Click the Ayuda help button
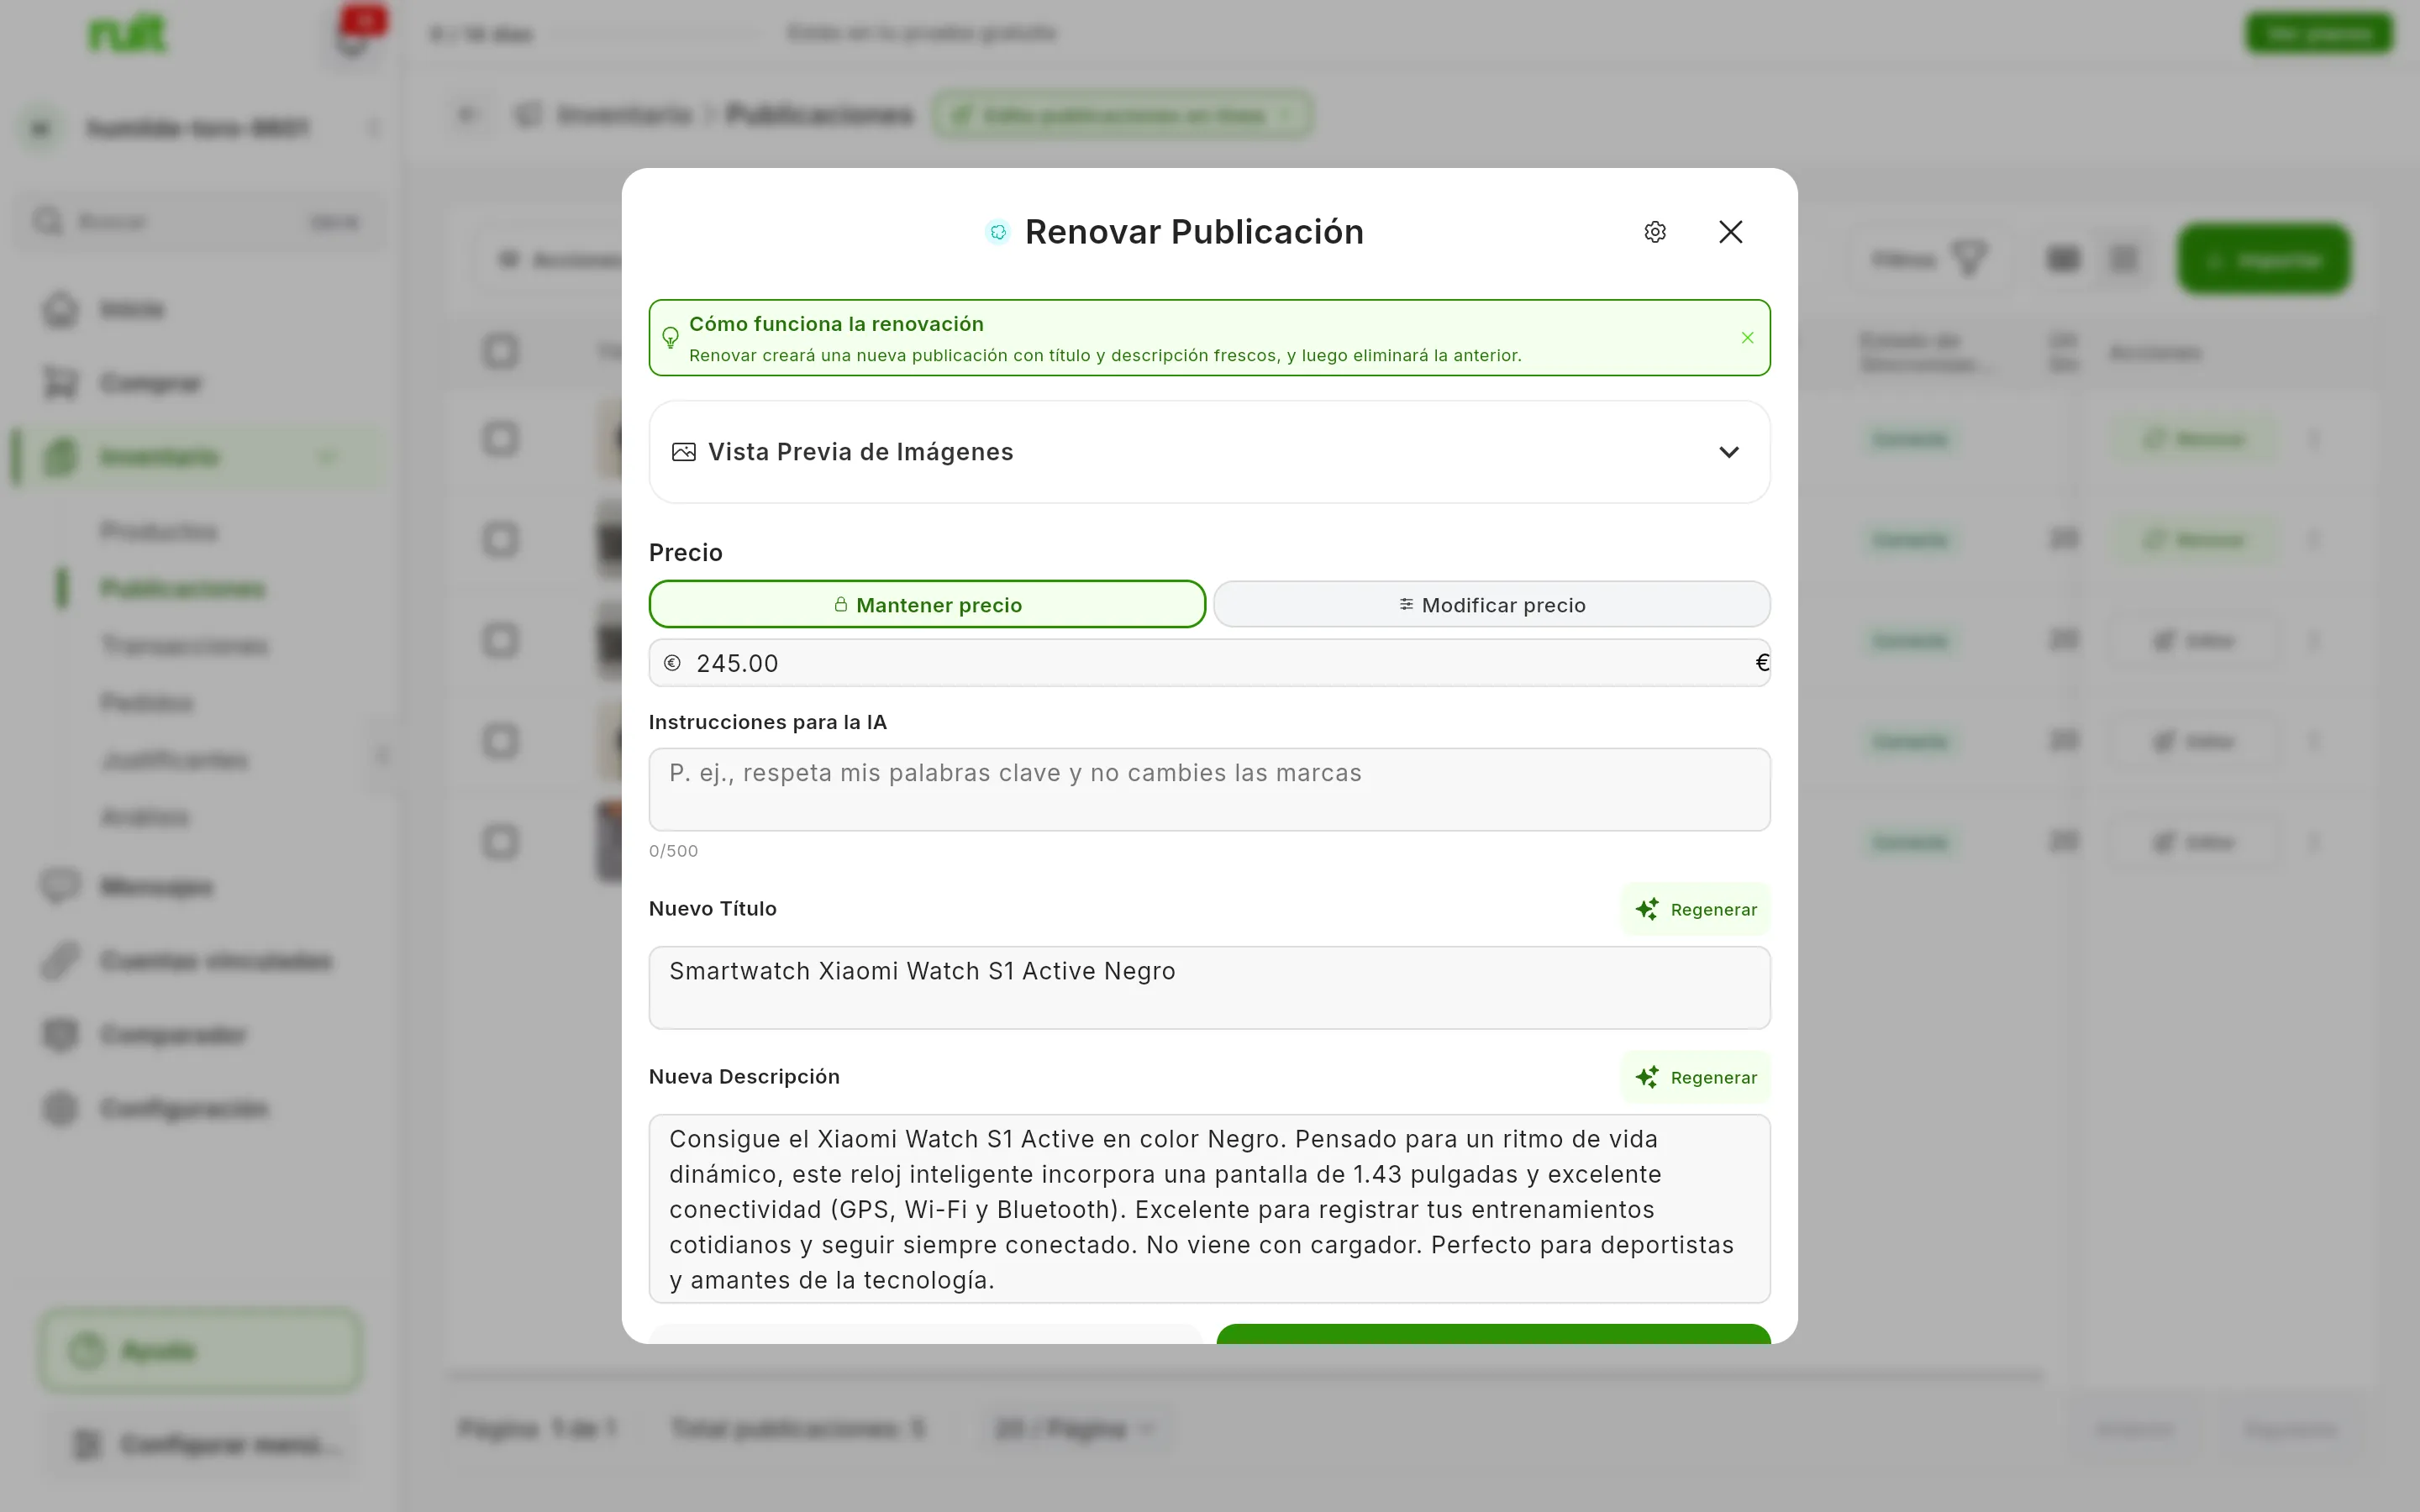The image size is (2420, 1512). click(200, 1351)
